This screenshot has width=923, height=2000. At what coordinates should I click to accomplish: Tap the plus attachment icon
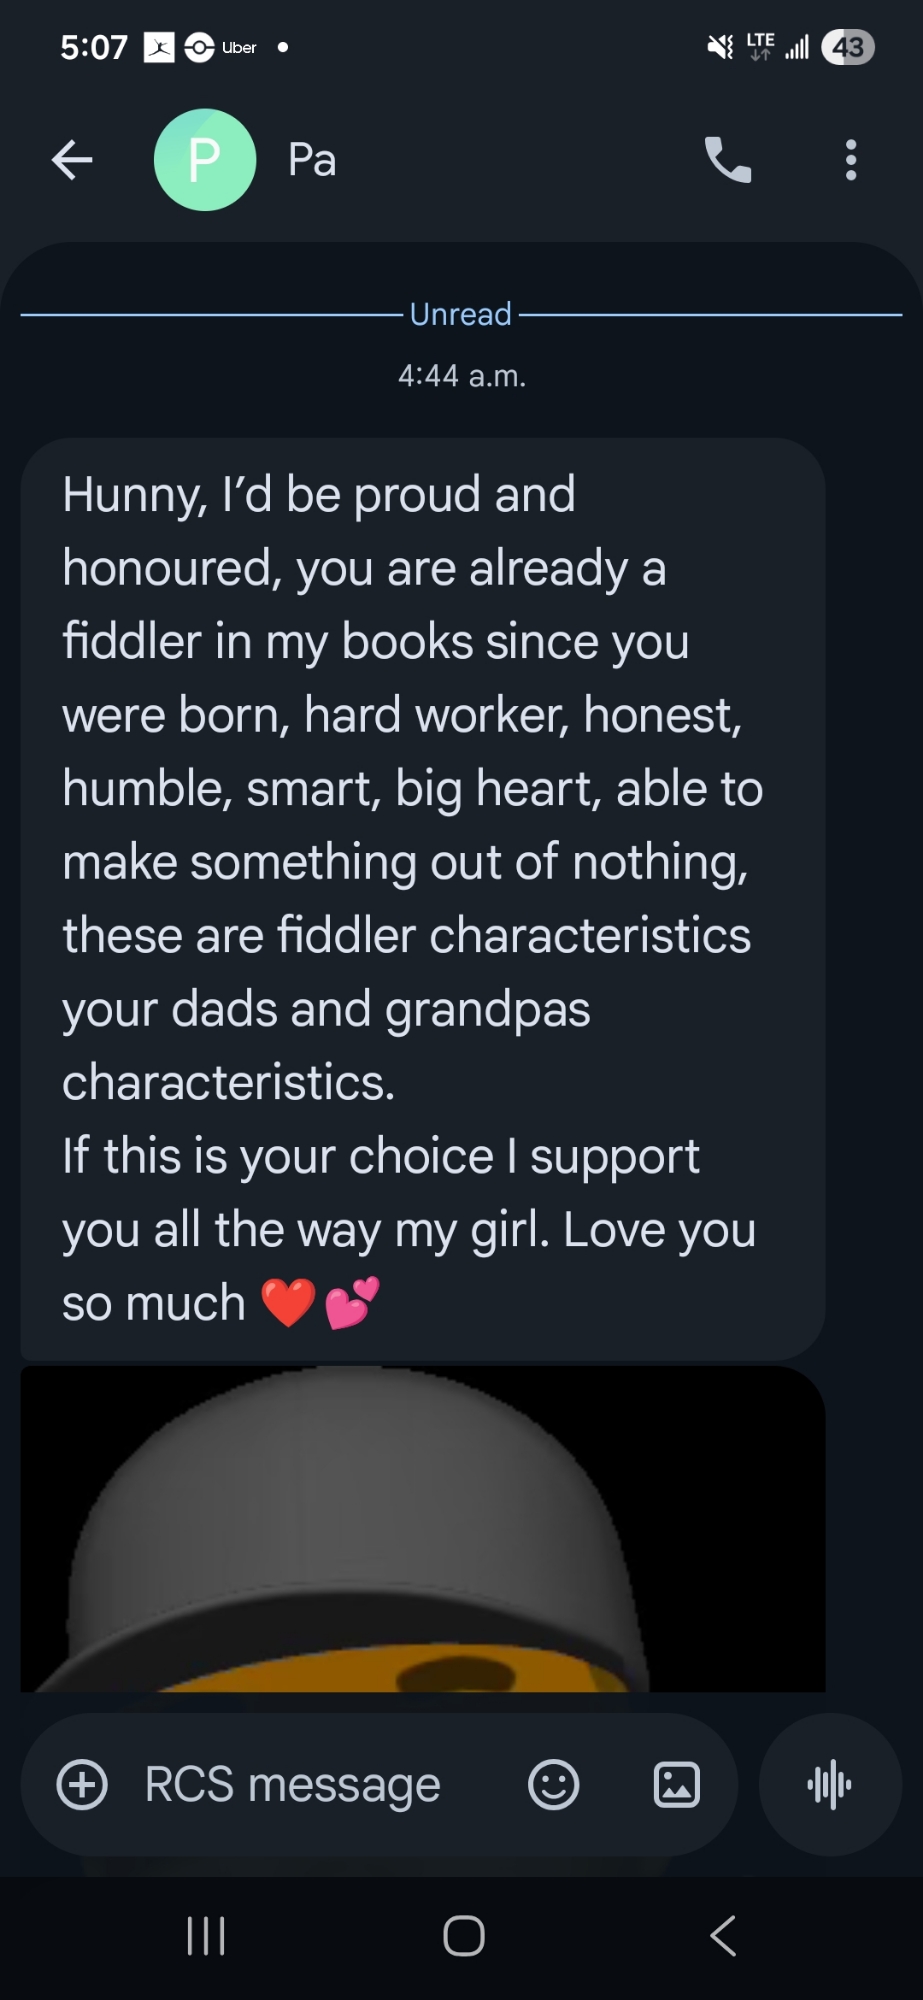click(82, 1784)
